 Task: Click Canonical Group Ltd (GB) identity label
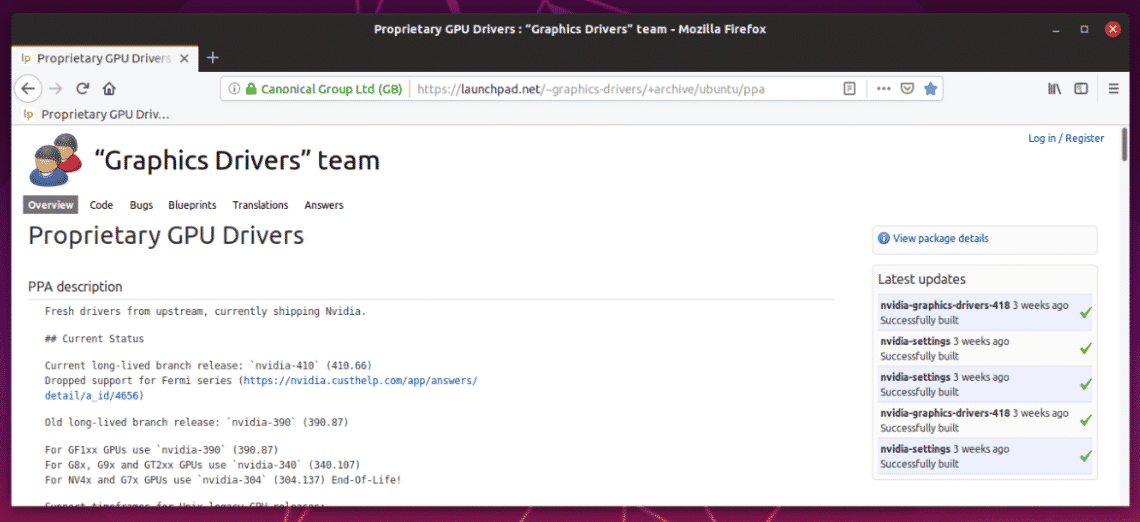pos(331,89)
